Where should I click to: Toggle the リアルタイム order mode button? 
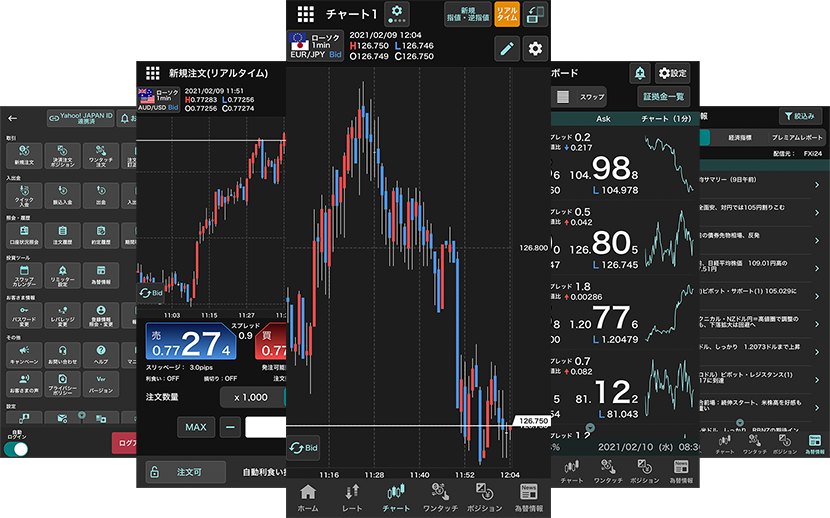point(507,14)
